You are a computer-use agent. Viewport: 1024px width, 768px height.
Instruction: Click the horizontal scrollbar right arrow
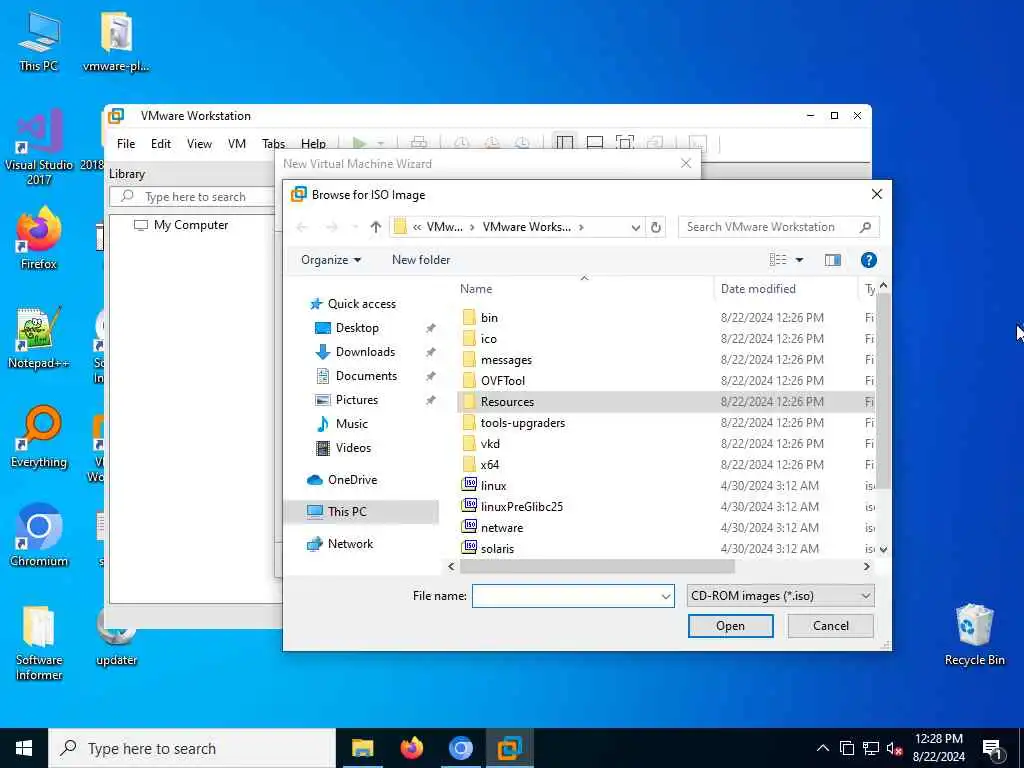point(867,567)
